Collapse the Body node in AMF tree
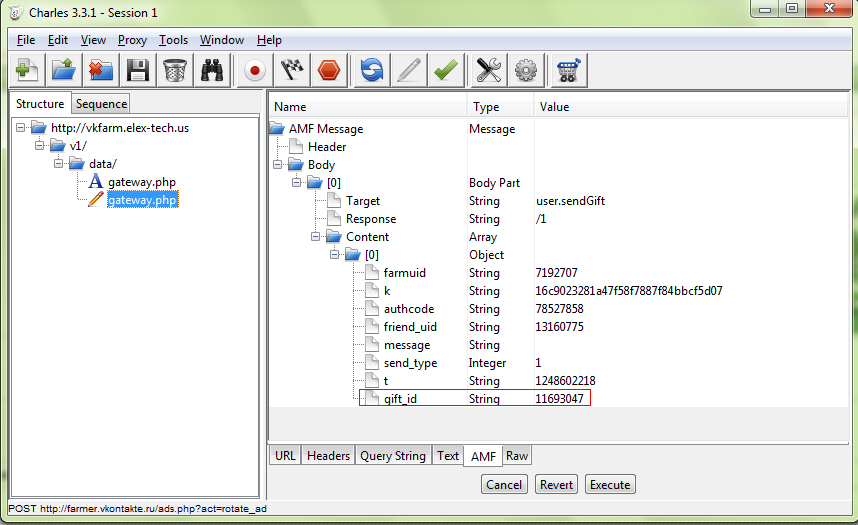The width and height of the screenshot is (858, 525). click(x=277, y=164)
